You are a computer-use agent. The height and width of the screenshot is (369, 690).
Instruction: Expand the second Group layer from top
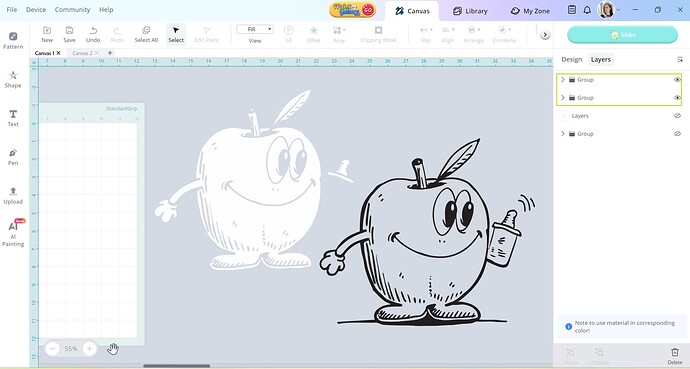[x=562, y=98]
